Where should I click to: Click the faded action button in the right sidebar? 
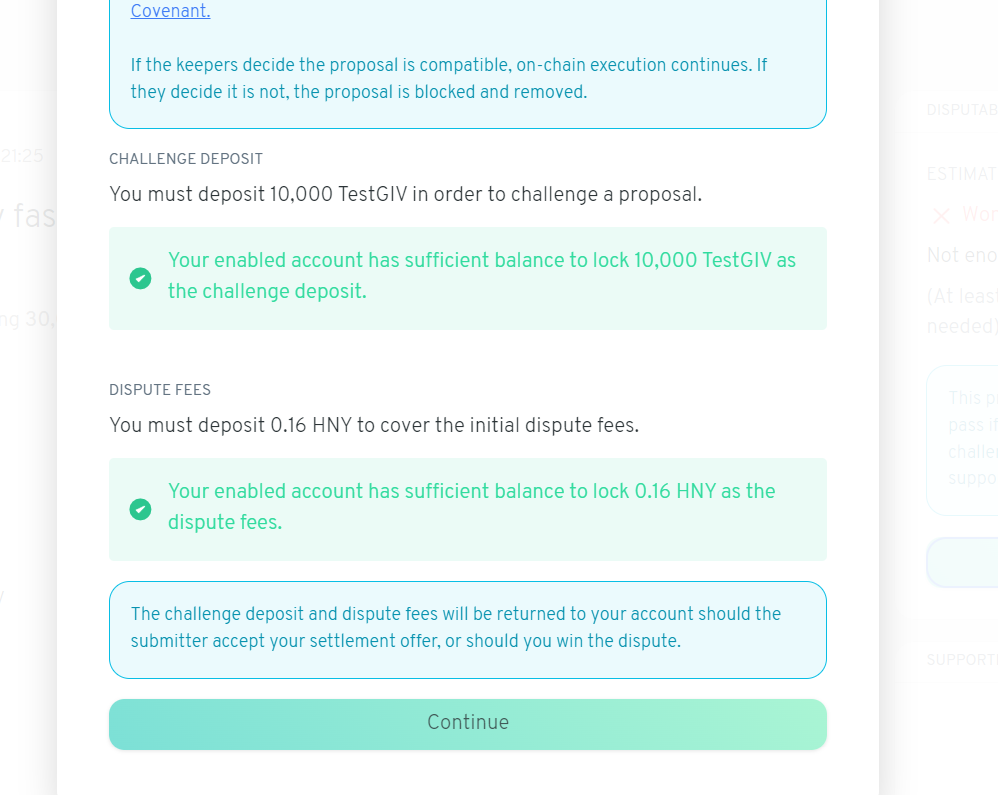click(x=975, y=562)
